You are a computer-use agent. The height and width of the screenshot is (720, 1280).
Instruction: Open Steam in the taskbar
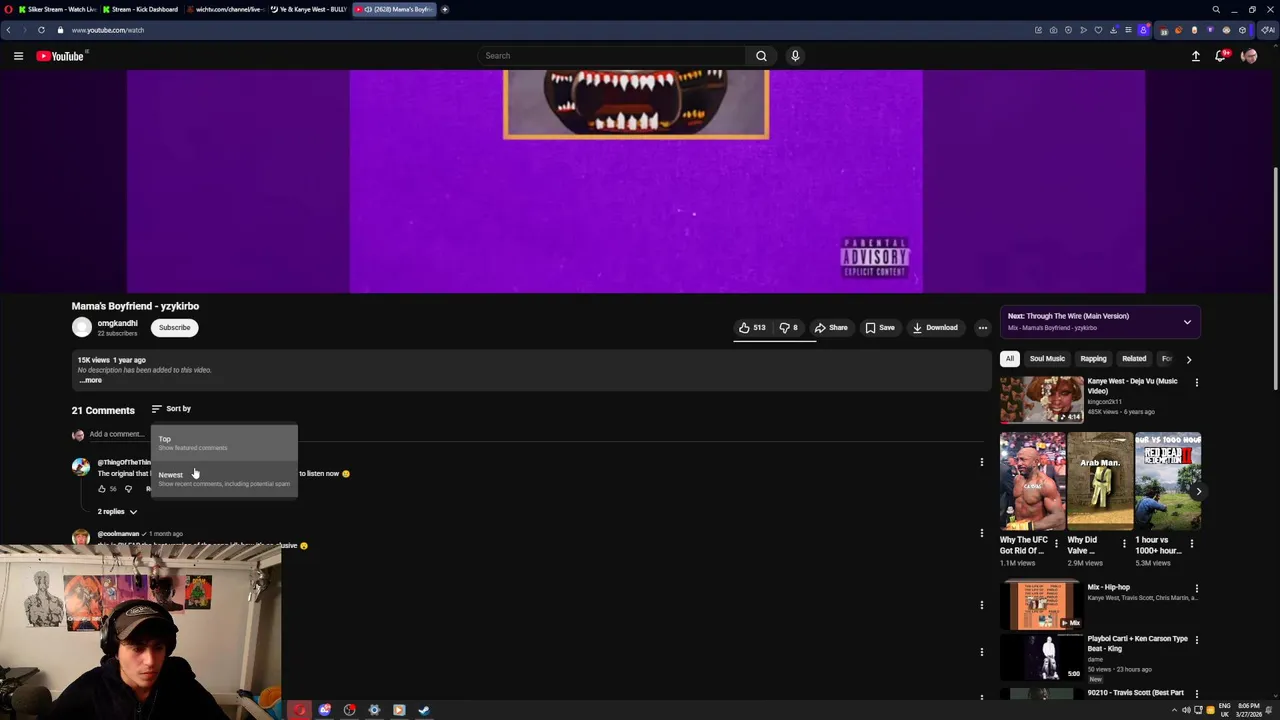[x=424, y=710]
